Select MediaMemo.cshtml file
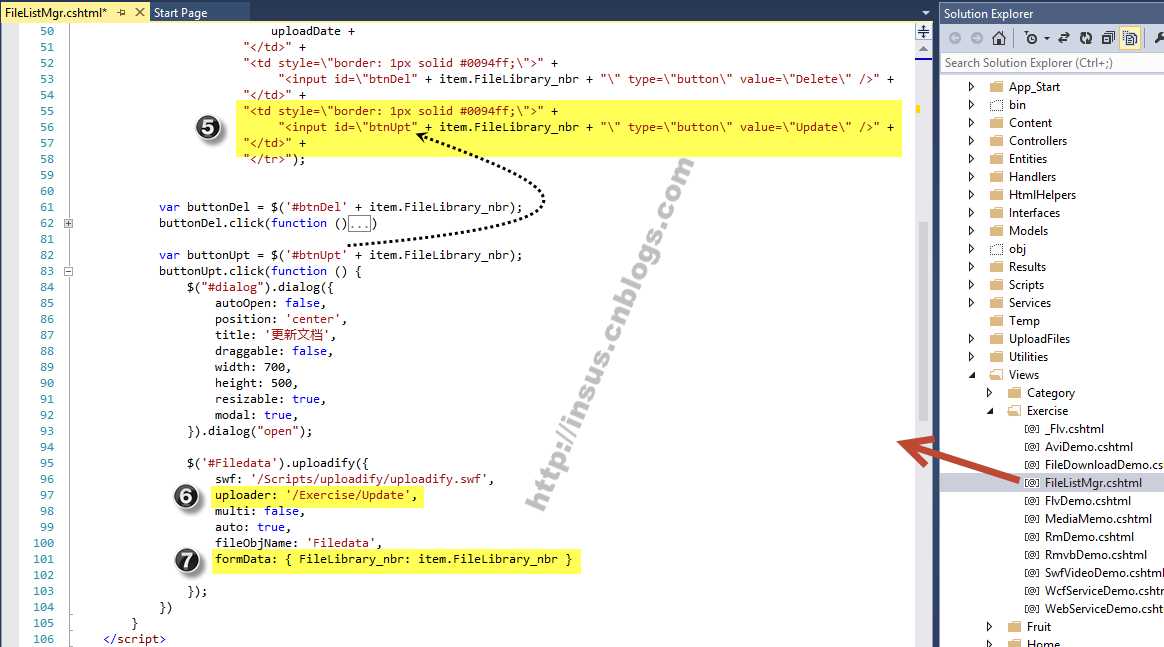Image resolution: width=1164 pixels, height=647 pixels. [1098, 519]
